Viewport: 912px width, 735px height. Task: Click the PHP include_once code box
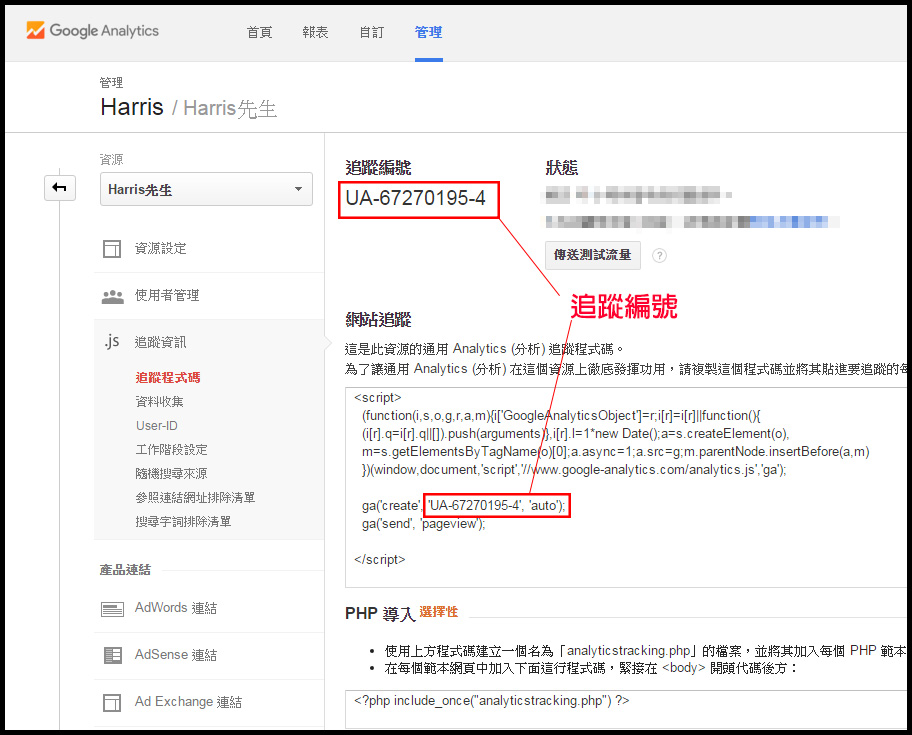[x=626, y=709]
